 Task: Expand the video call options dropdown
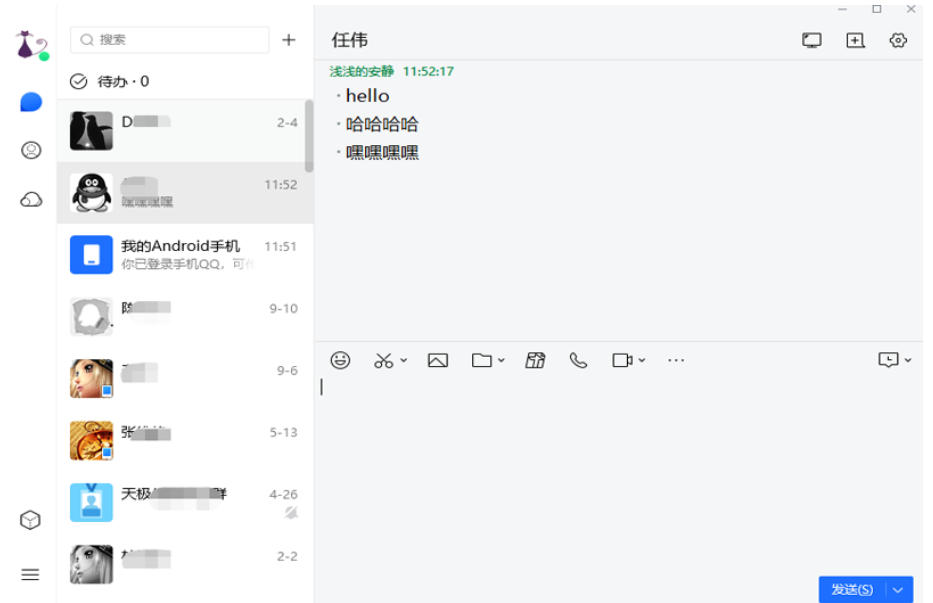640,359
